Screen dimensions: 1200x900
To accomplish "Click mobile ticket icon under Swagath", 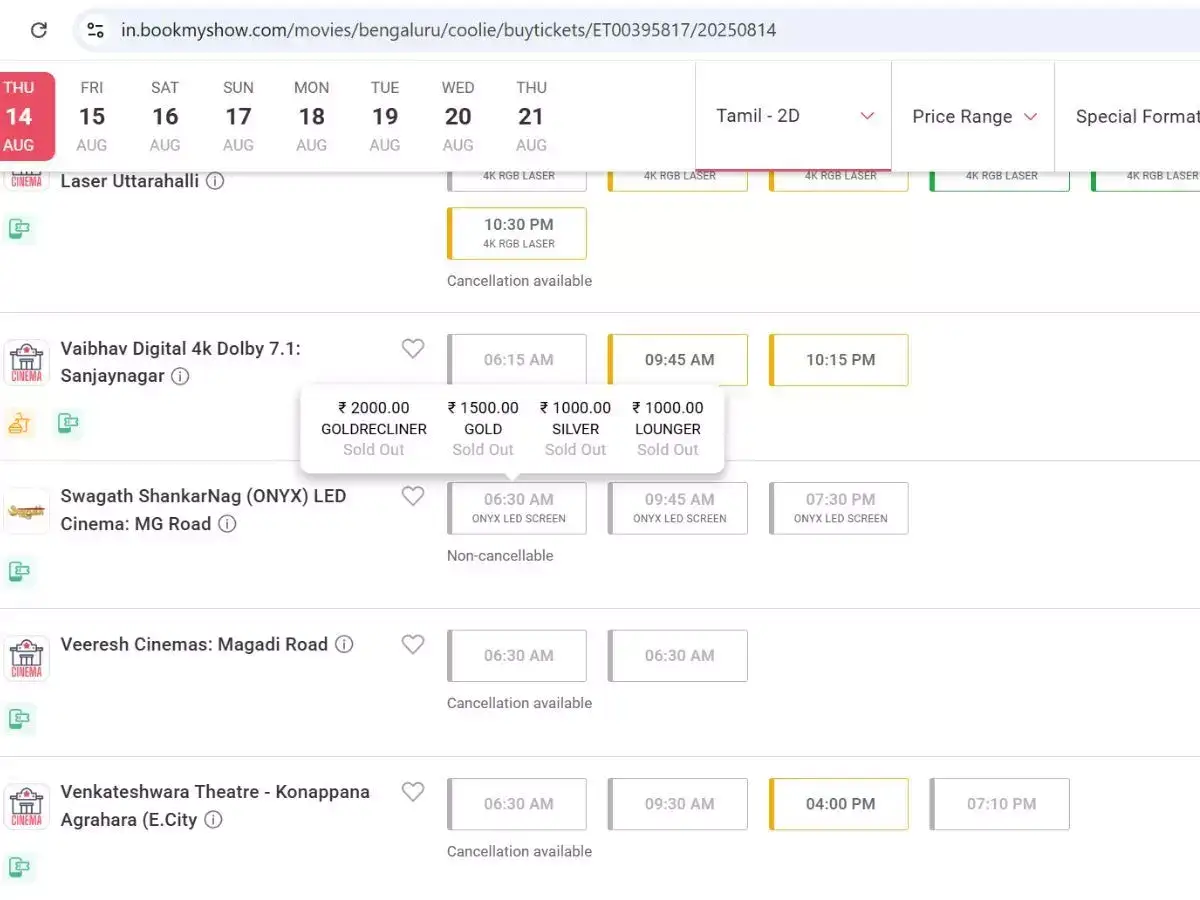I will pyautogui.click(x=19, y=571).
